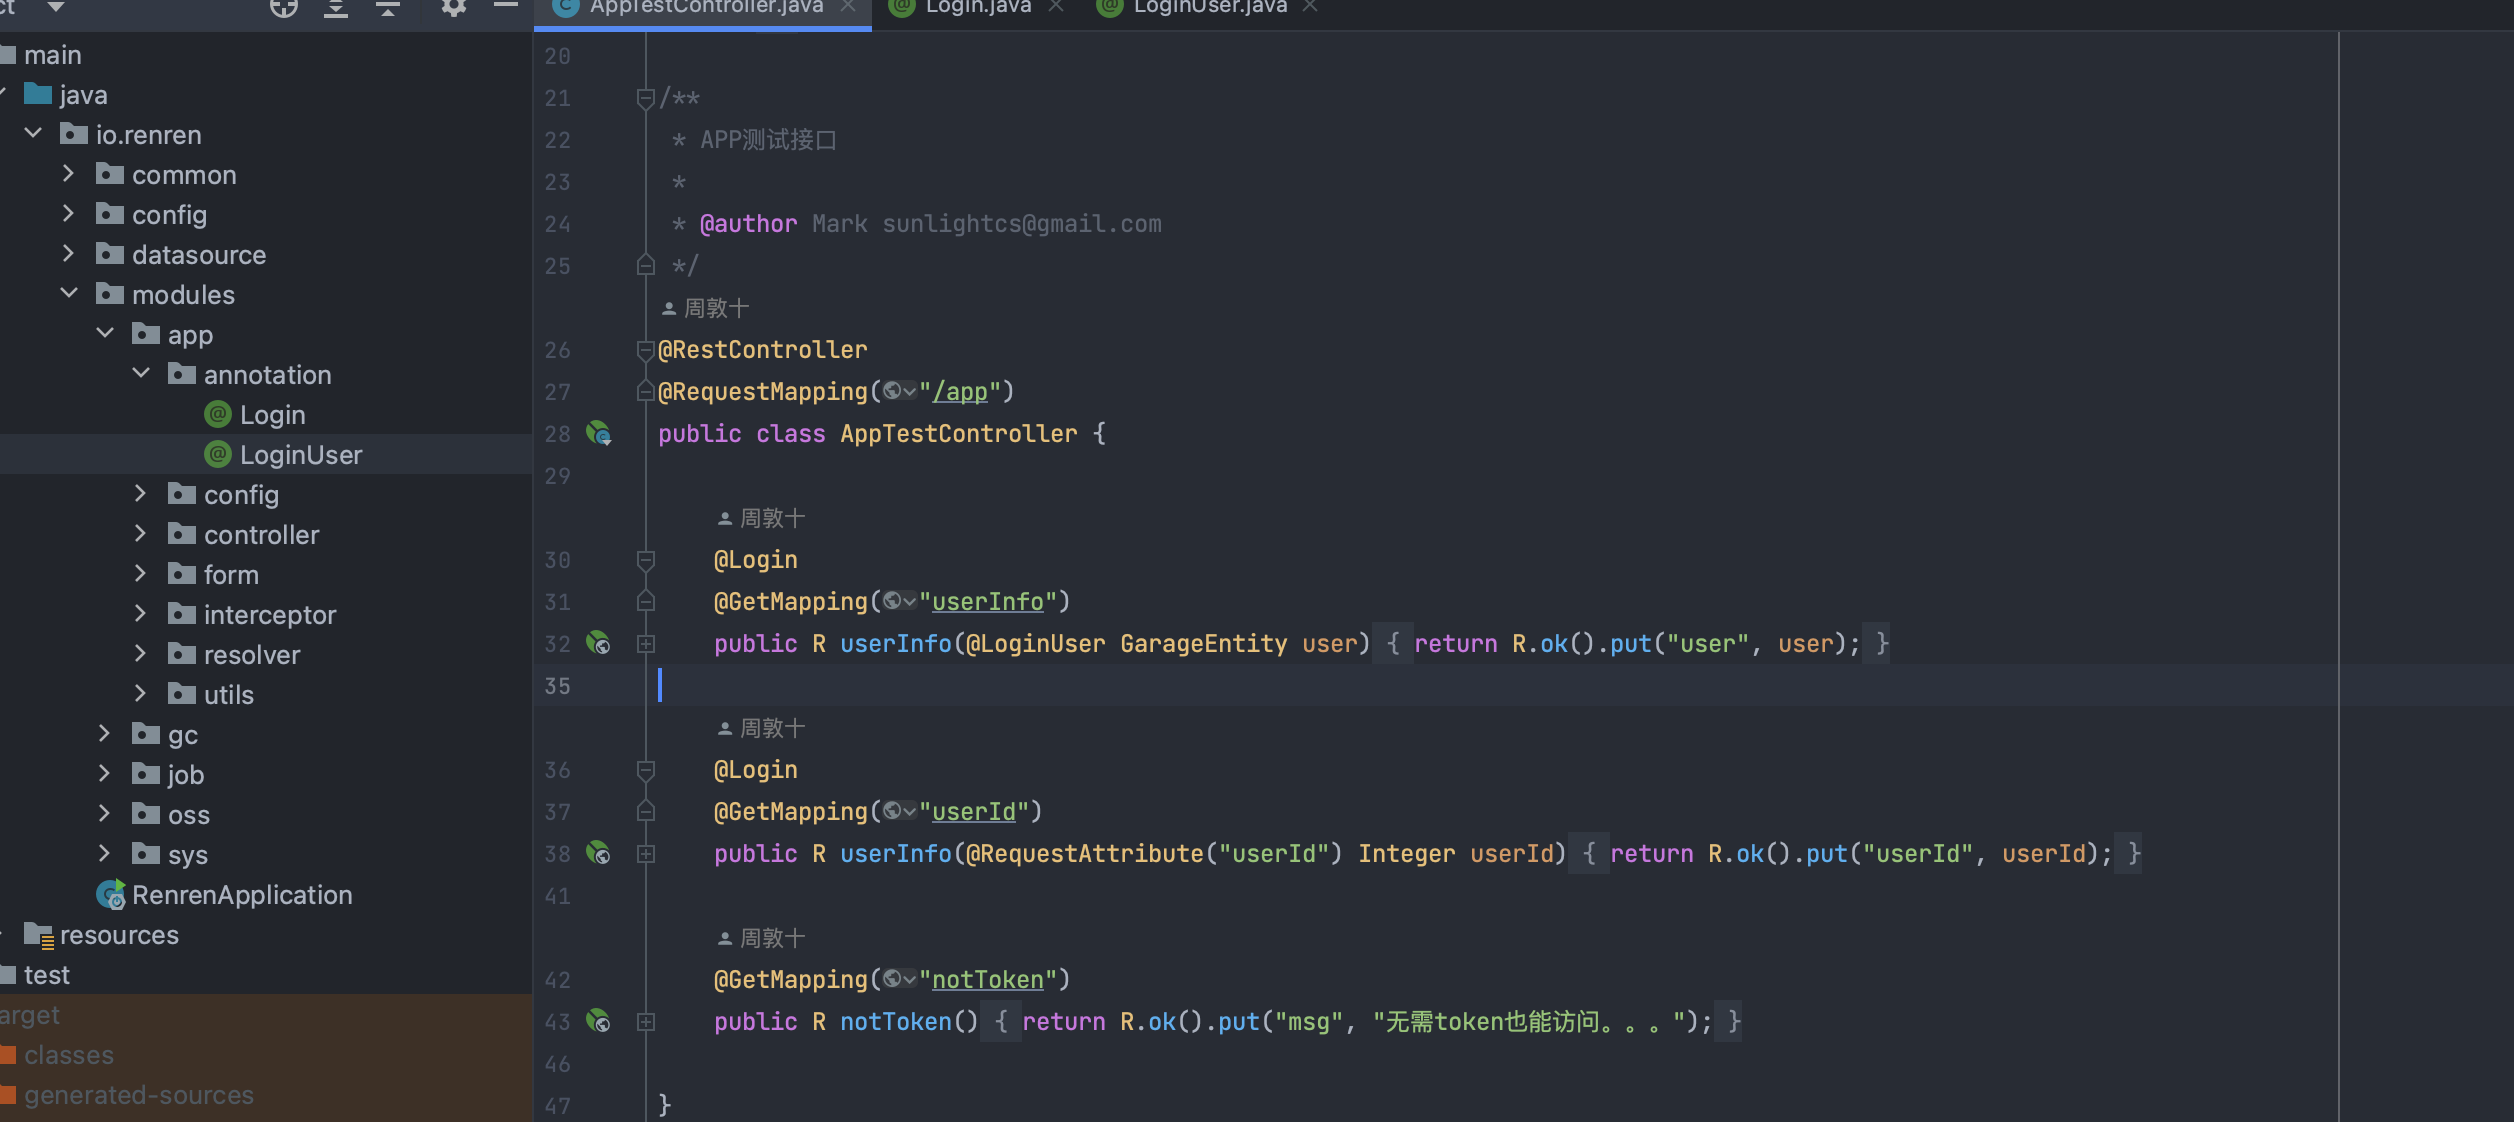Open the project view mode dropdown arrow
This screenshot has height=1122, width=2514.
pos(56,8)
